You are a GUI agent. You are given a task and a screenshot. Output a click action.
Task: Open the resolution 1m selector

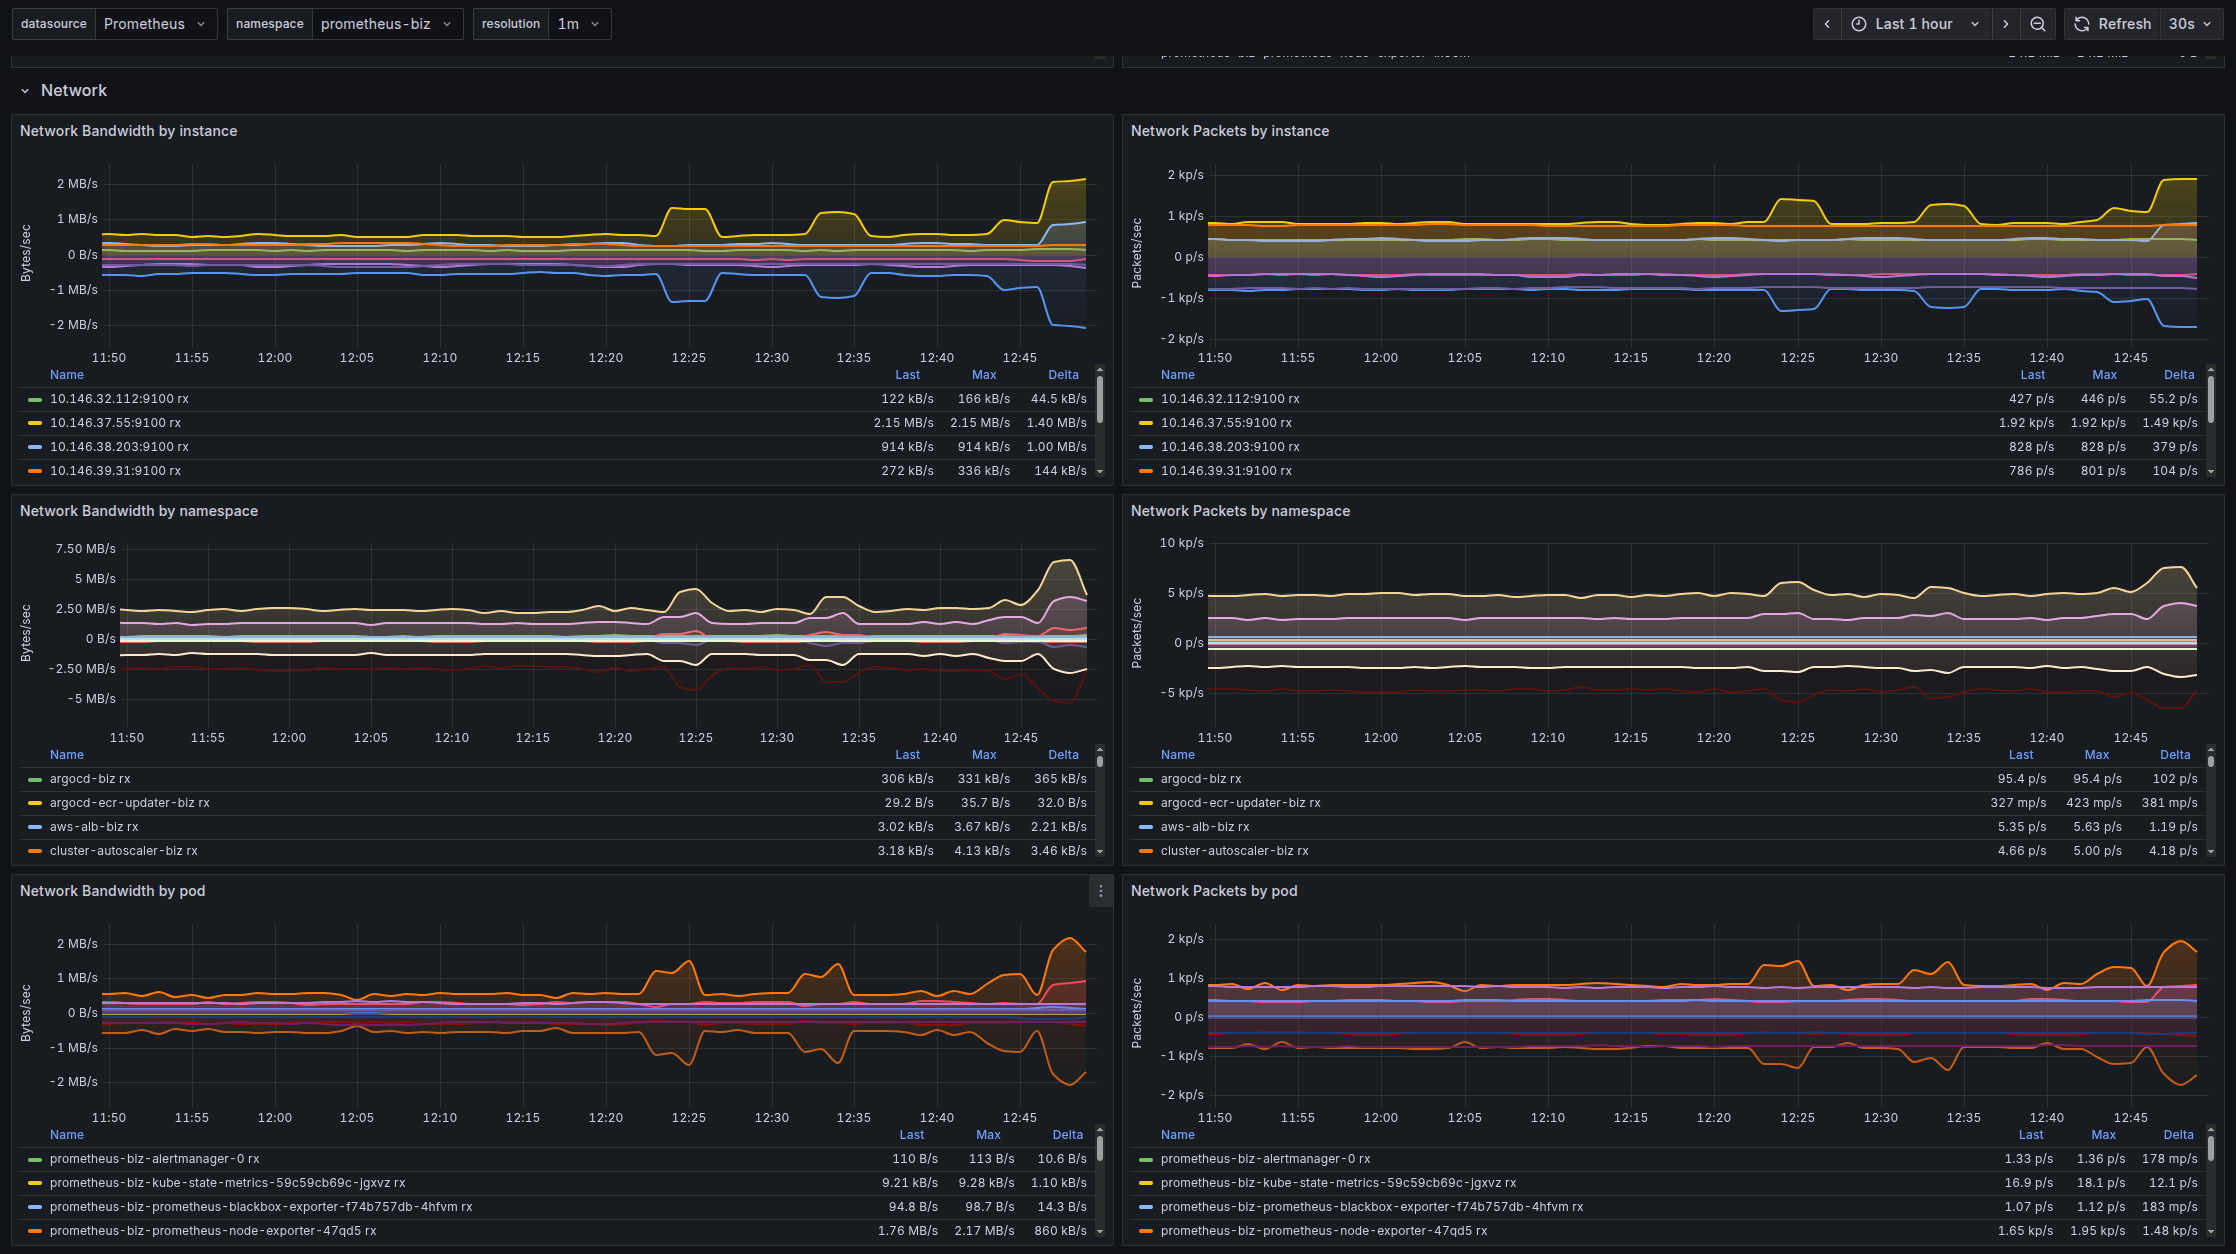tap(579, 24)
